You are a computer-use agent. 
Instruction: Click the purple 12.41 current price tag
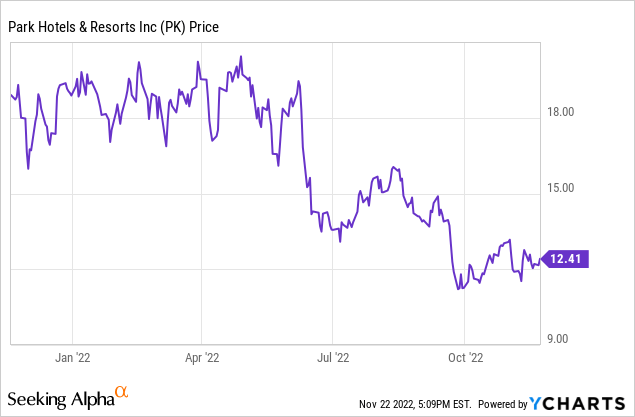[x=566, y=260]
